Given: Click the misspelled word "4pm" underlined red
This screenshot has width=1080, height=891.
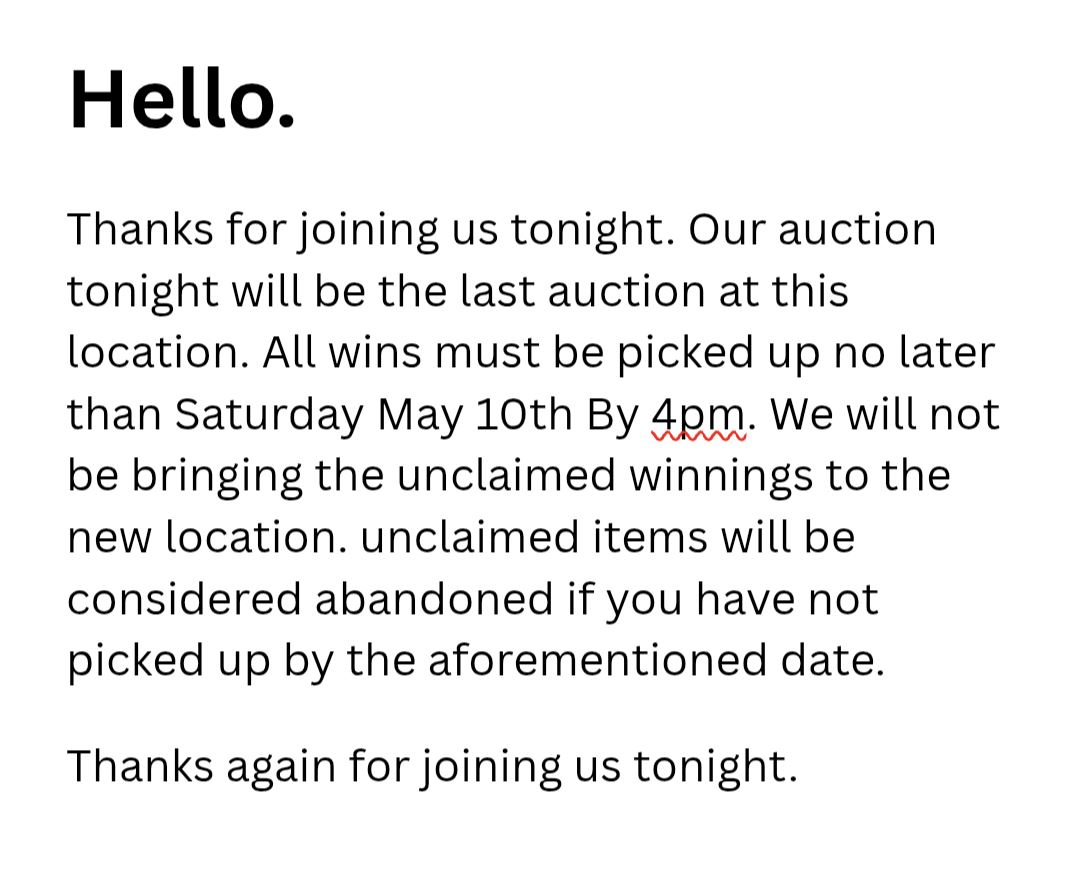Looking at the screenshot, I should coord(697,414).
